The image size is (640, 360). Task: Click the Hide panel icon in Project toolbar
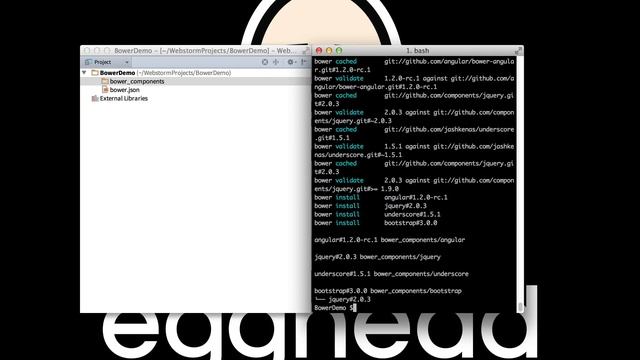[303, 62]
